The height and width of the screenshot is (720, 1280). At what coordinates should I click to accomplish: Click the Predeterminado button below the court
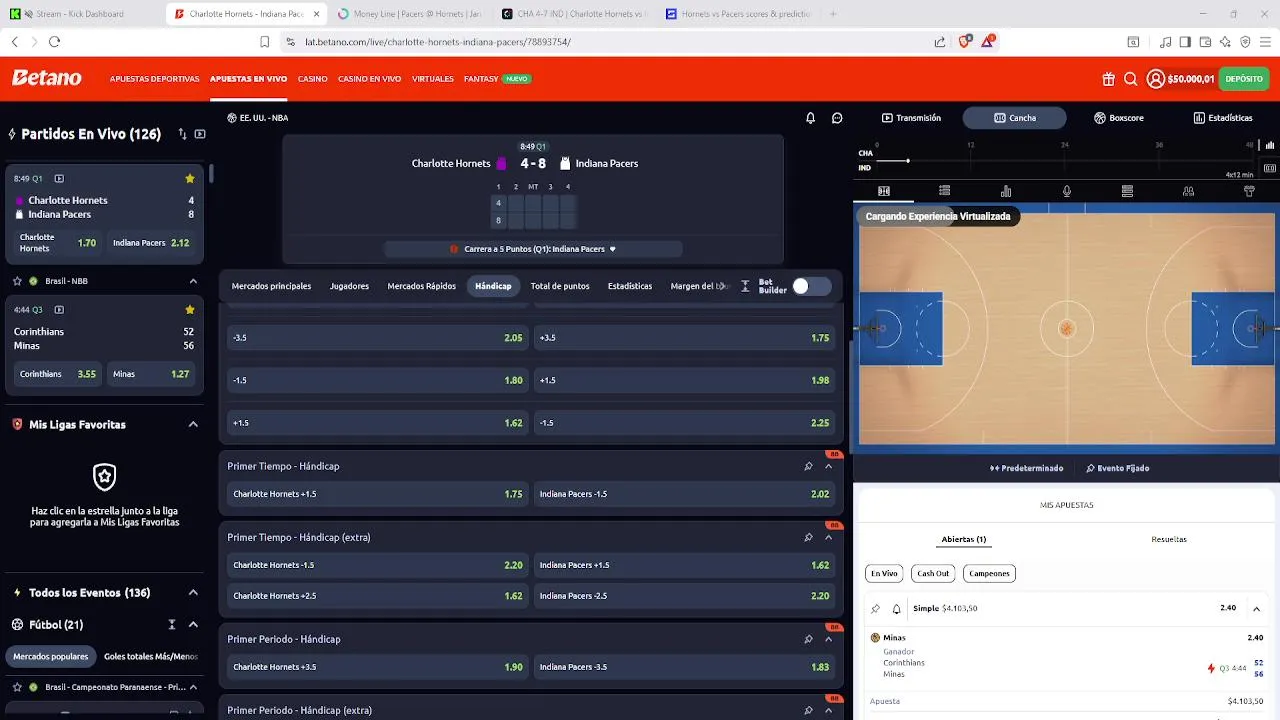coord(1027,468)
